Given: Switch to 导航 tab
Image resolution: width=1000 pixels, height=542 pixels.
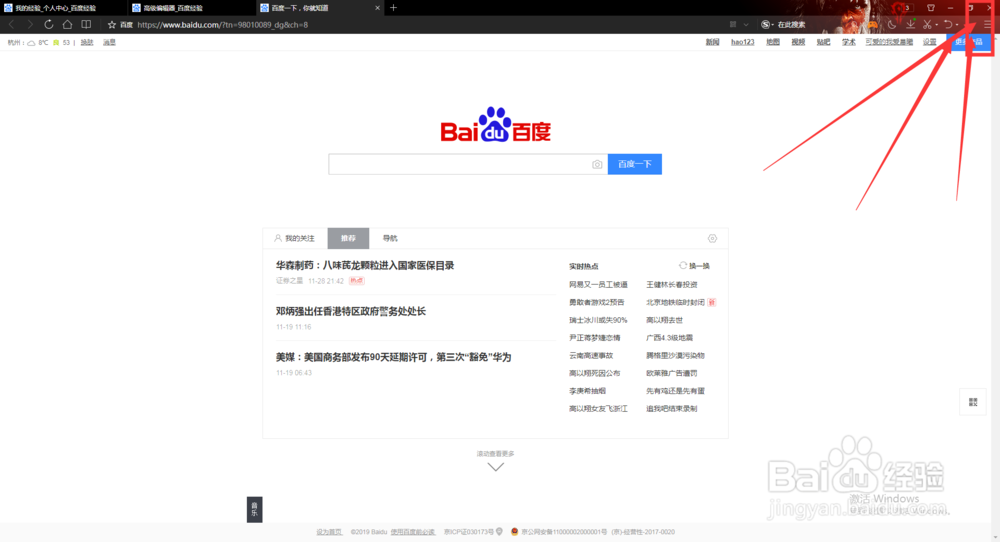Looking at the screenshot, I should [390, 238].
